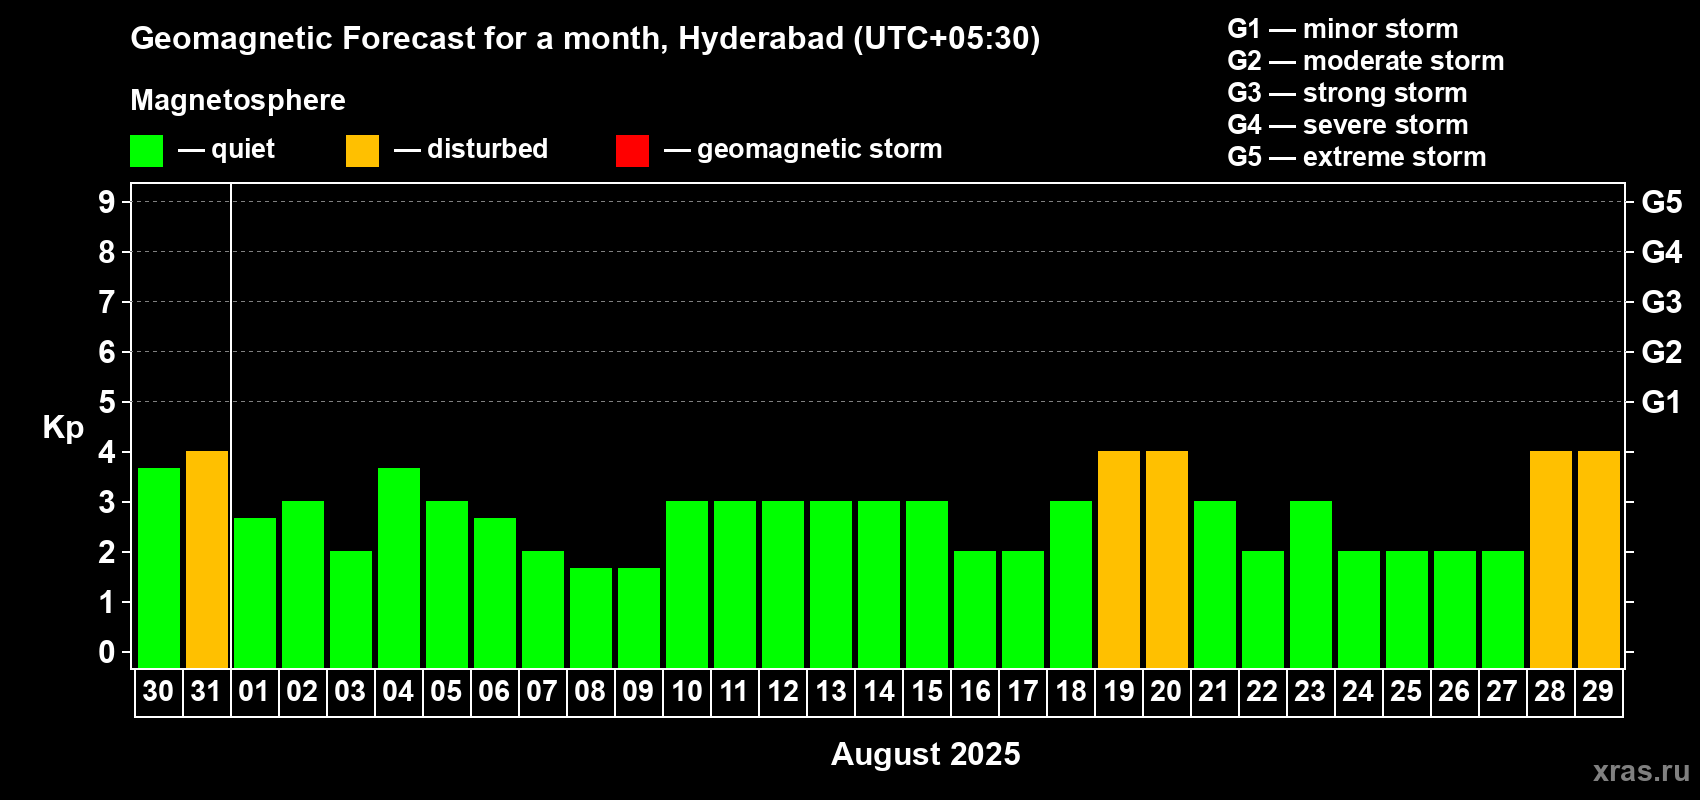The image size is (1700, 800).
Task: Click the green bar for day 16
Action: pos(975,610)
